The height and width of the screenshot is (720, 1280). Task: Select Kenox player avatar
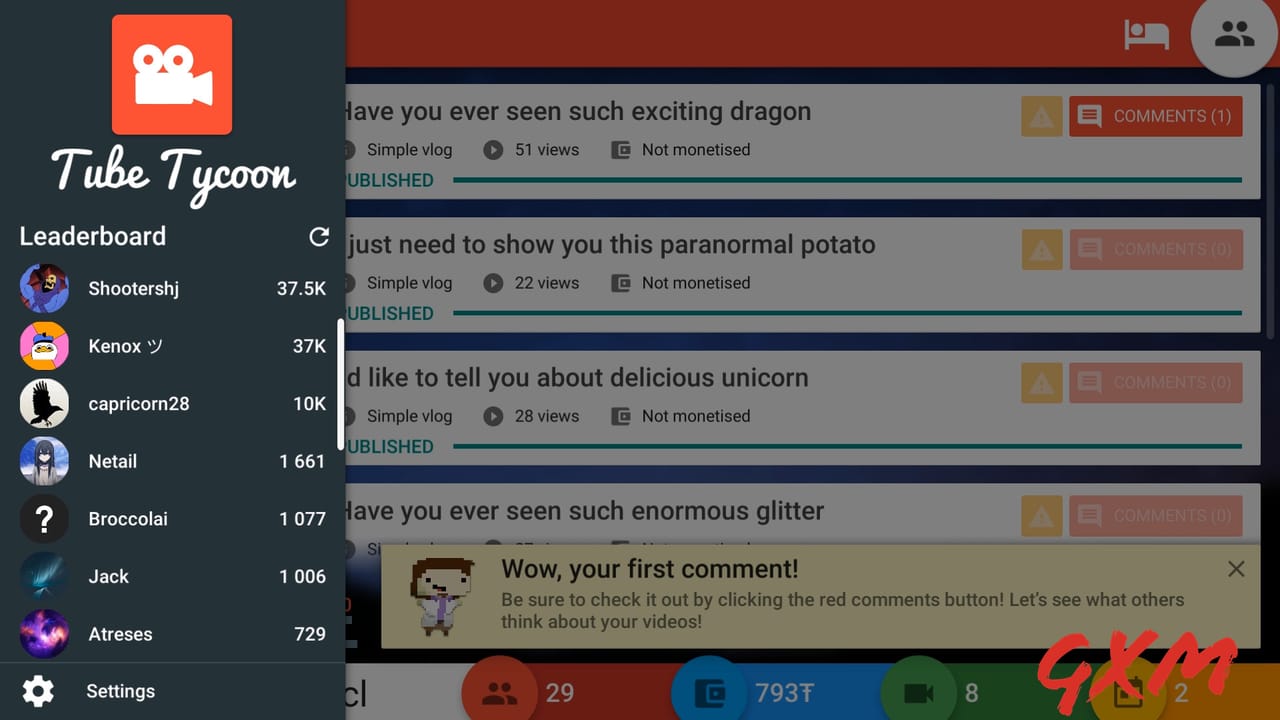pyautogui.click(x=44, y=346)
